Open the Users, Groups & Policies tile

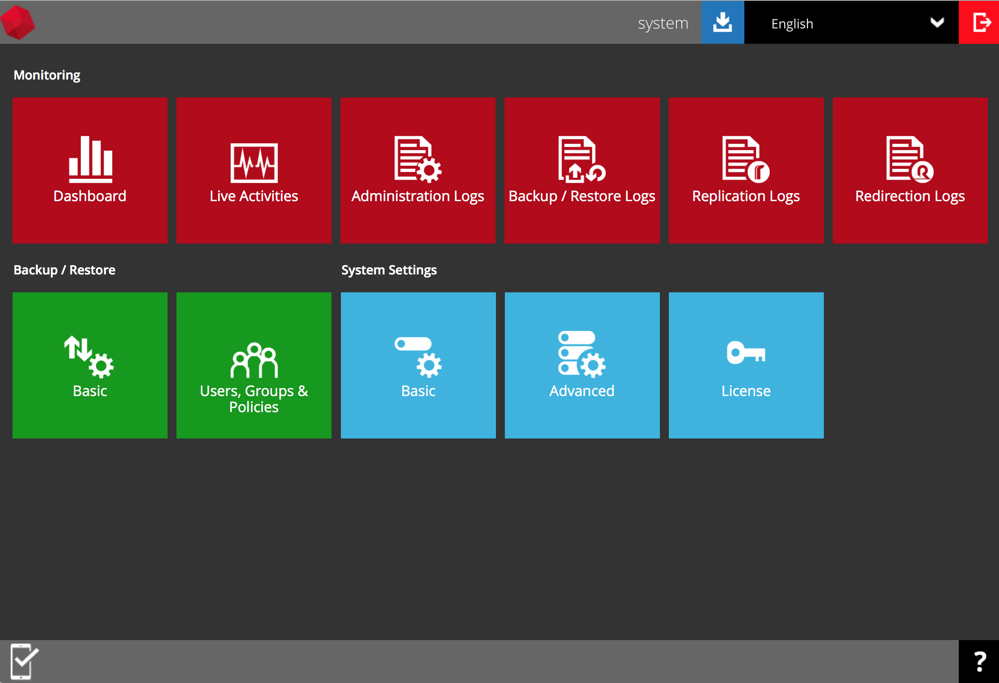click(x=254, y=365)
